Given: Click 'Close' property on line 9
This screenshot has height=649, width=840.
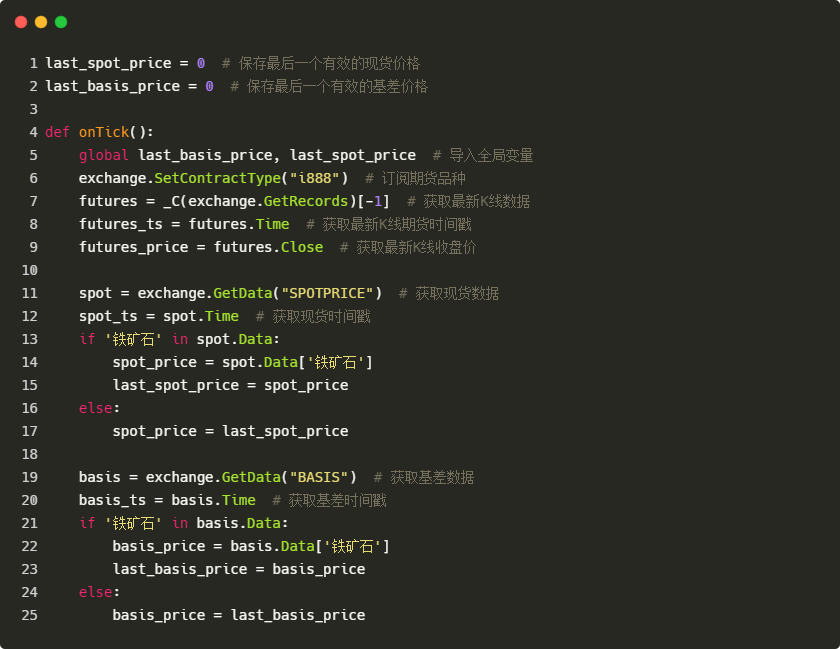Looking at the screenshot, I should click(x=302, y=247).
